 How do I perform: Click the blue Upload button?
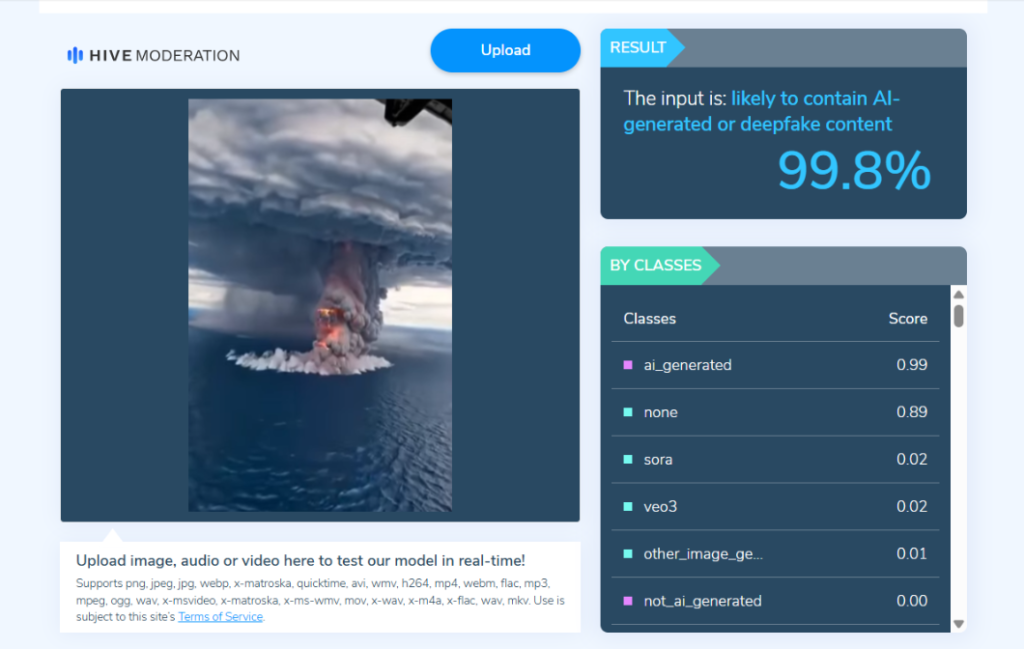[x=505, y=50]
